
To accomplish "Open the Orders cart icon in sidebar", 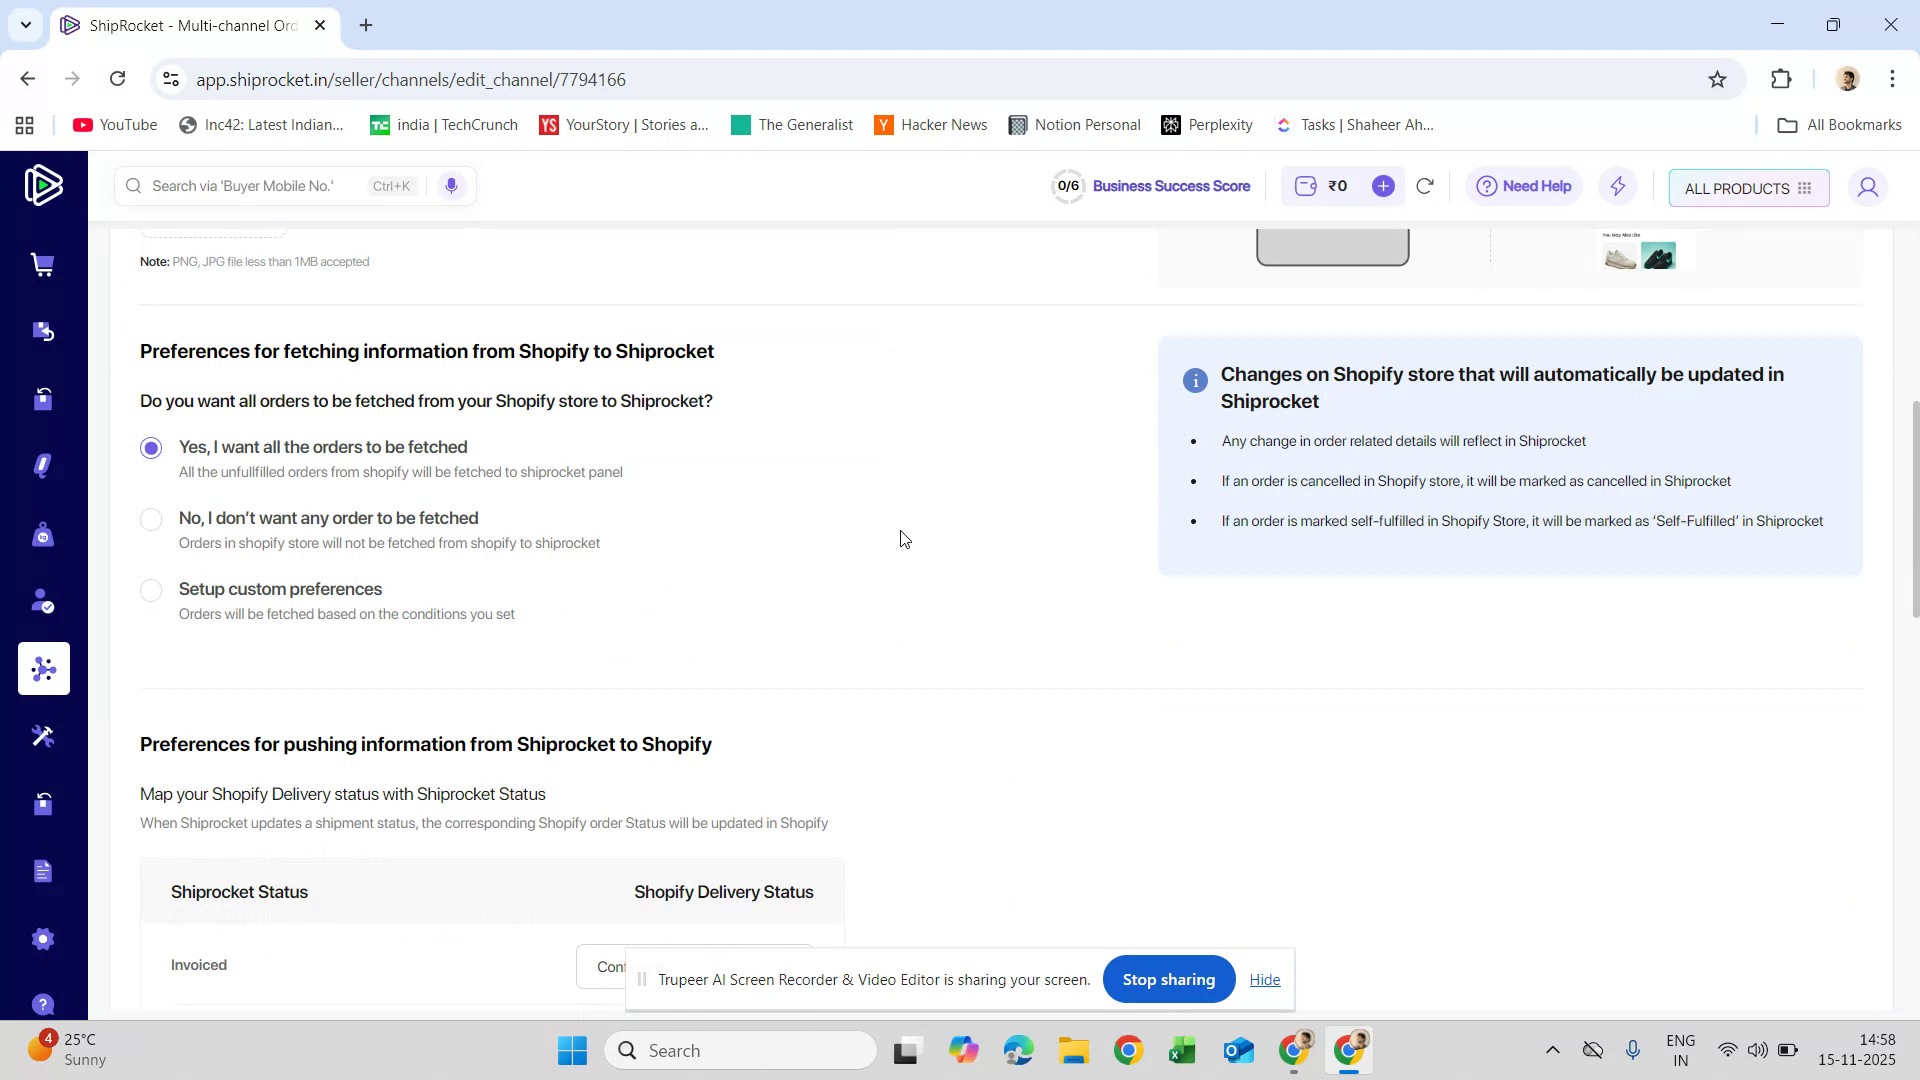I will tap(43, 264).
